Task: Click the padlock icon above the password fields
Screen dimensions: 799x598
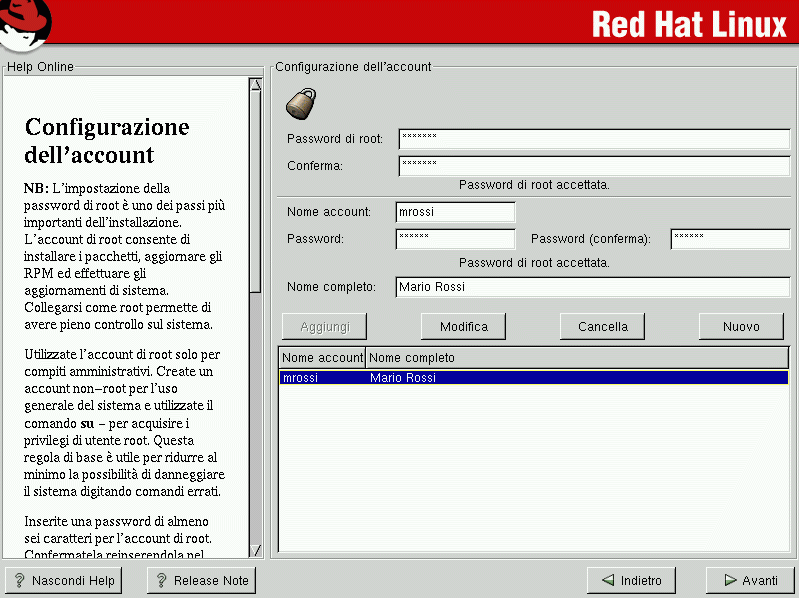Action: (301, 103)
